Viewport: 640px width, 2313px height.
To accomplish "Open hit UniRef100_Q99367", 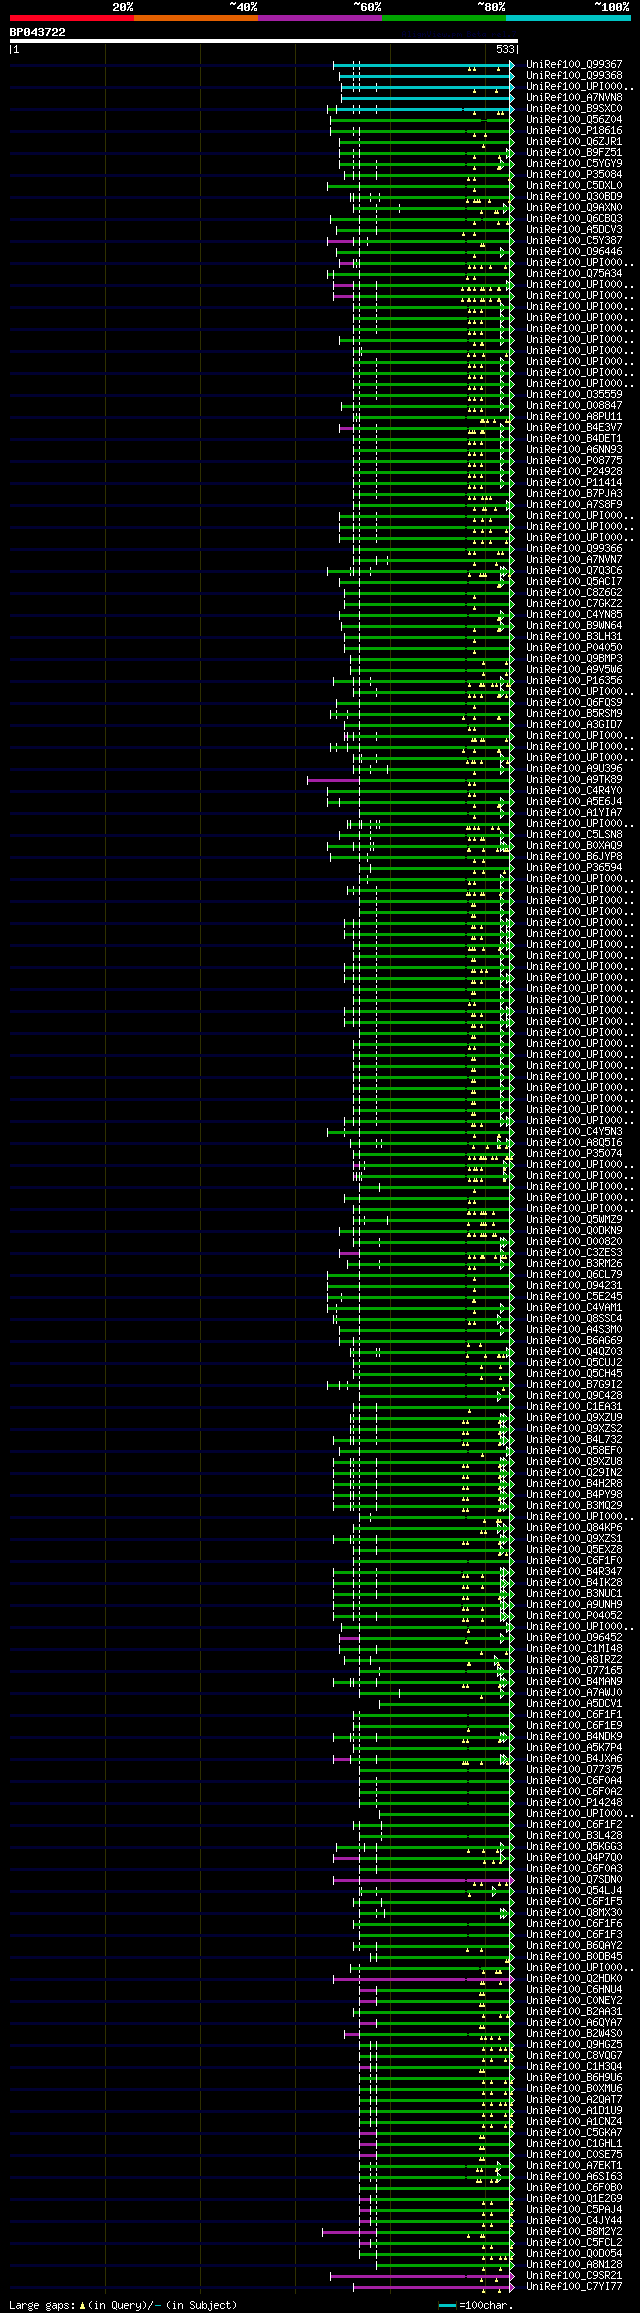I will 574,64.
